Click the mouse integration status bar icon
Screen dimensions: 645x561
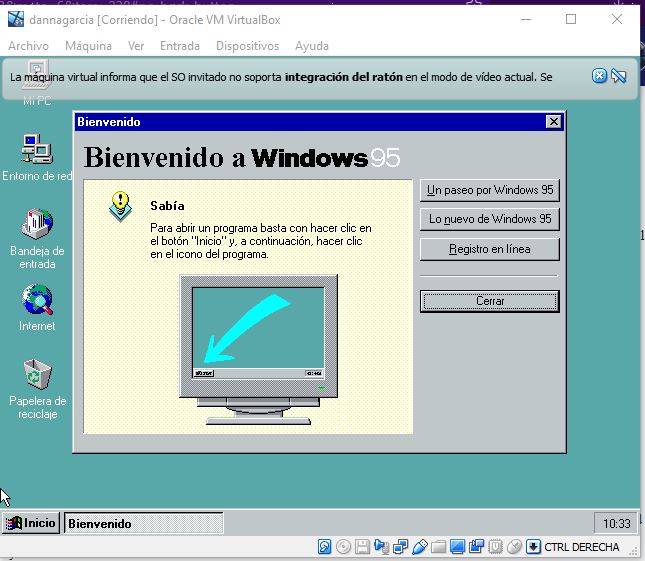coord(514,547)
